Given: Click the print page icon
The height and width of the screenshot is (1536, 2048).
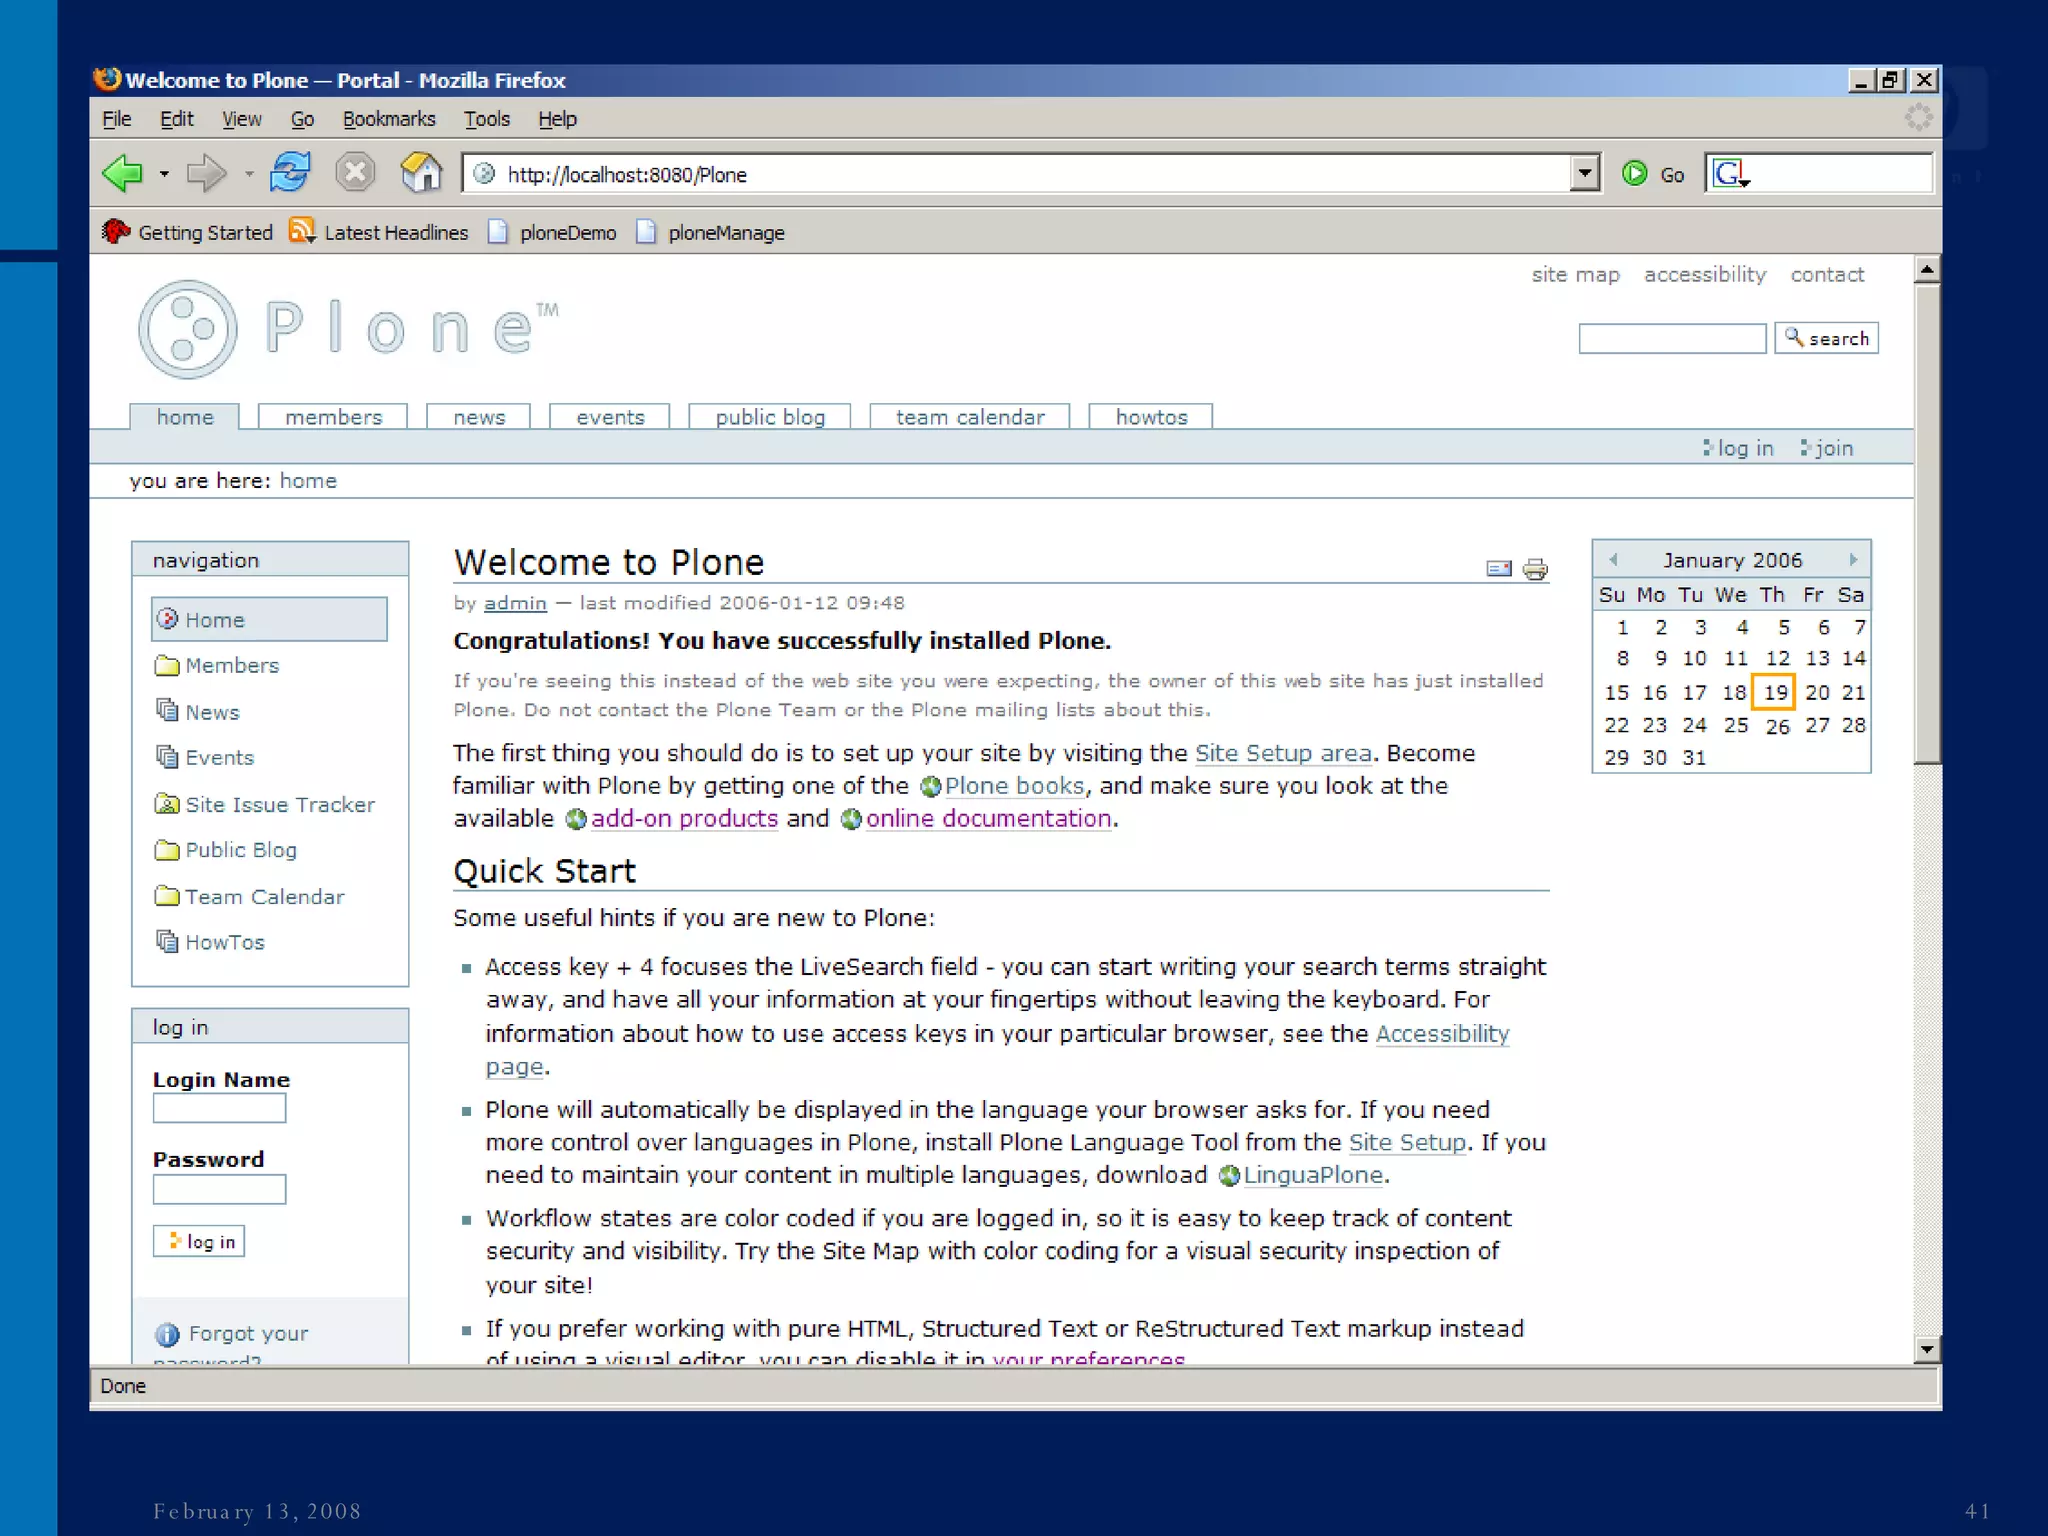Looking at the screenshot, I should click(1535, 569).
